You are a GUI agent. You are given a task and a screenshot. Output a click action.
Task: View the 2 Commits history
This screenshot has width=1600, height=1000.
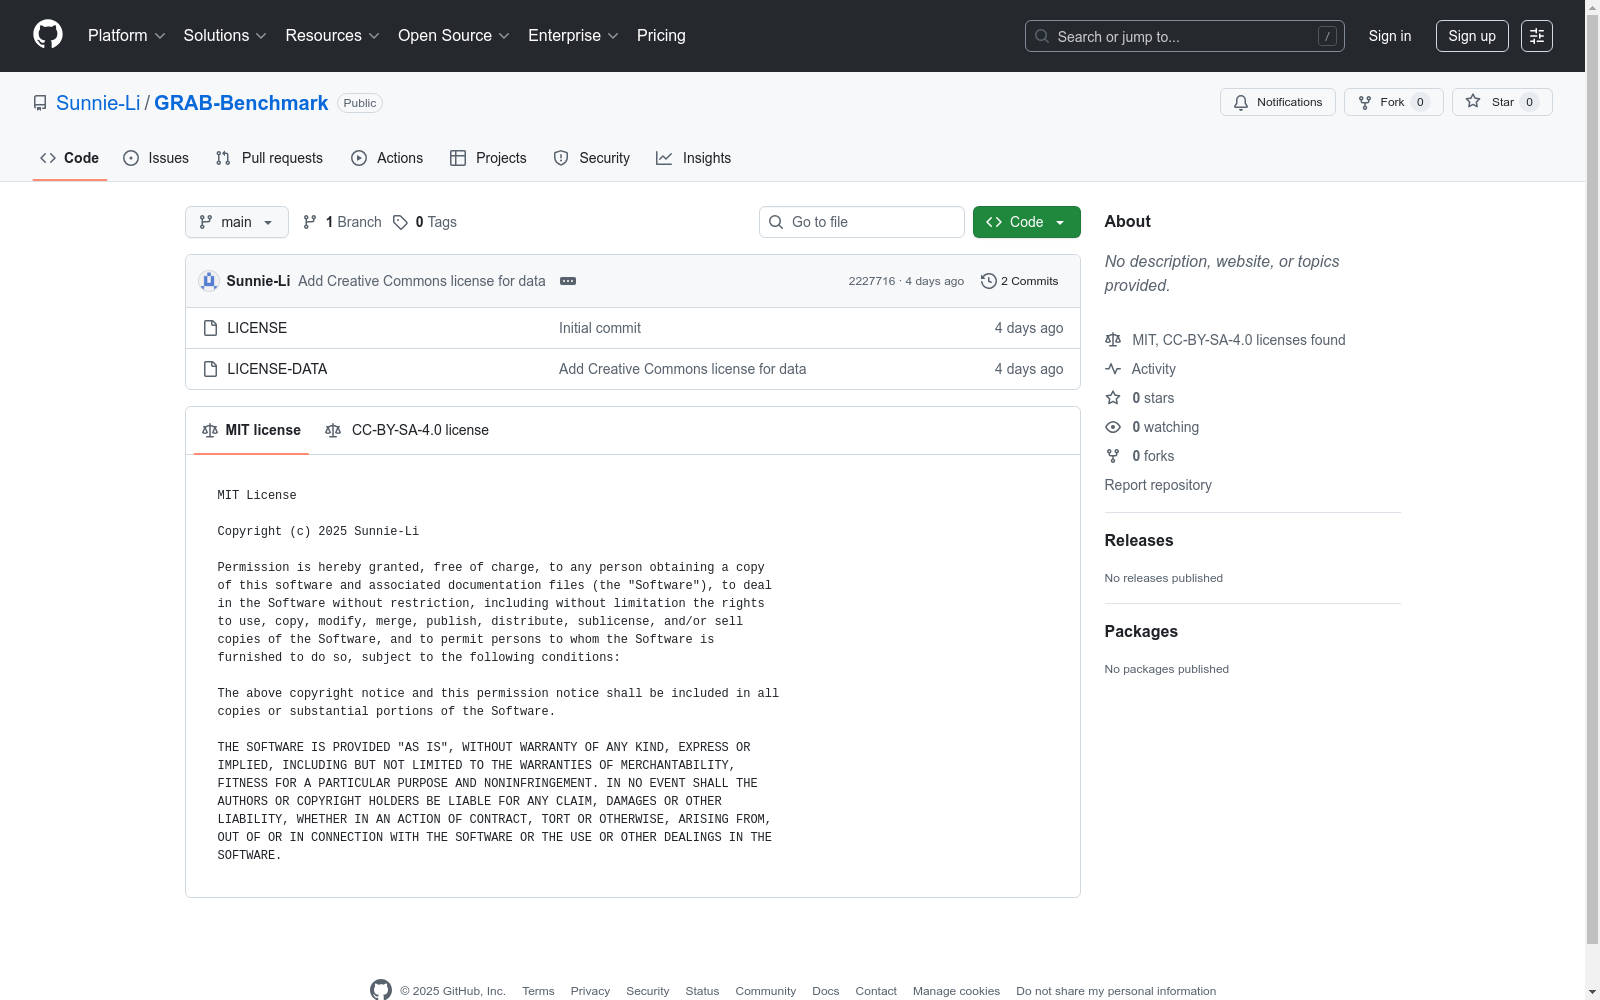(x=1020, y=281)
